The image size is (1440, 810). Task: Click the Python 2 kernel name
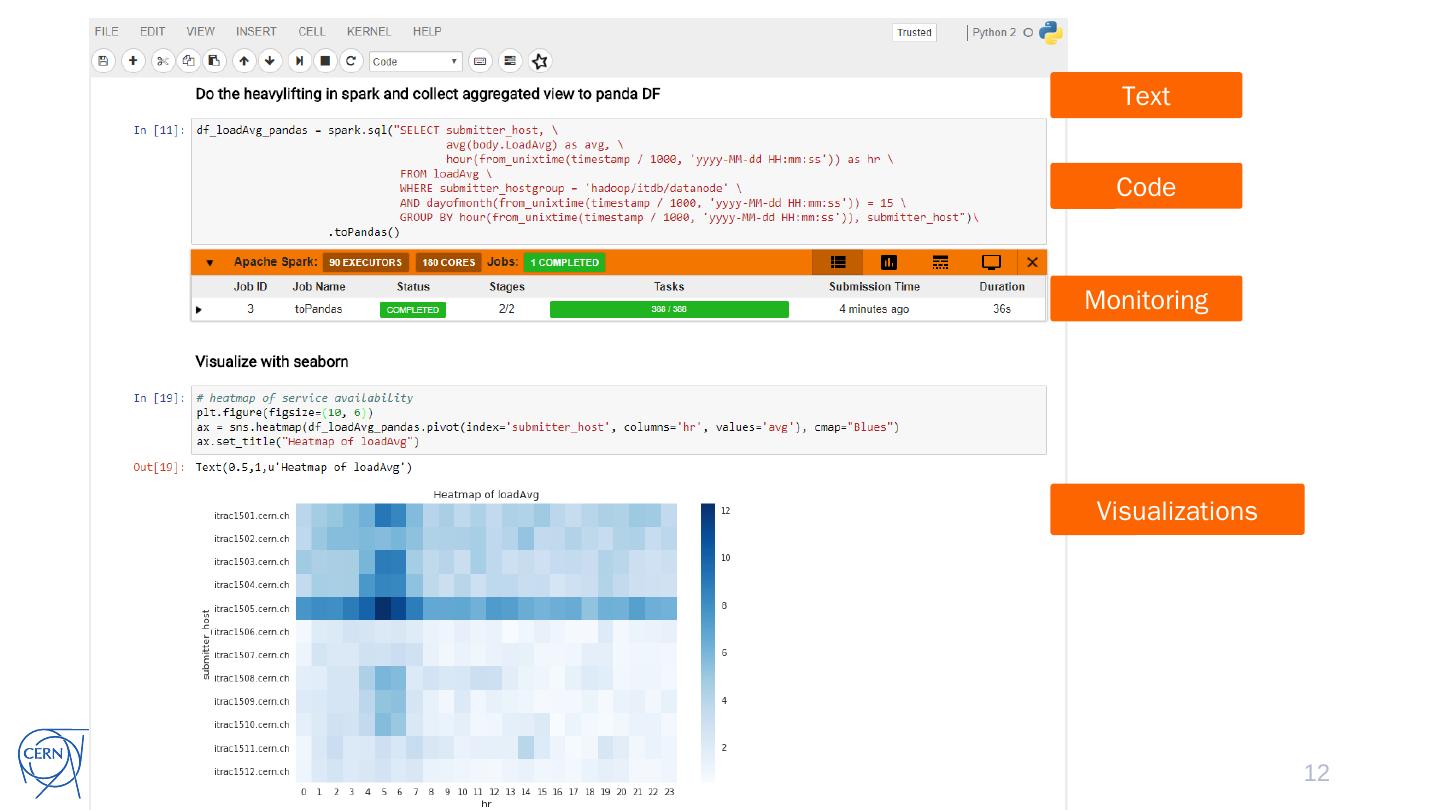pos(994,32)
